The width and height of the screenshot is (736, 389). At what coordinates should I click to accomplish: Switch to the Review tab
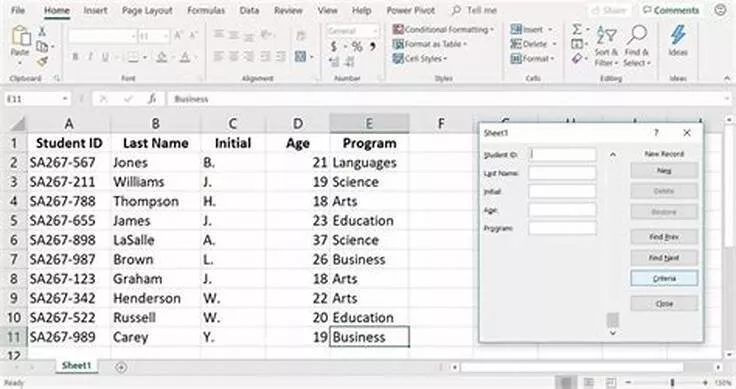point(288,10)
